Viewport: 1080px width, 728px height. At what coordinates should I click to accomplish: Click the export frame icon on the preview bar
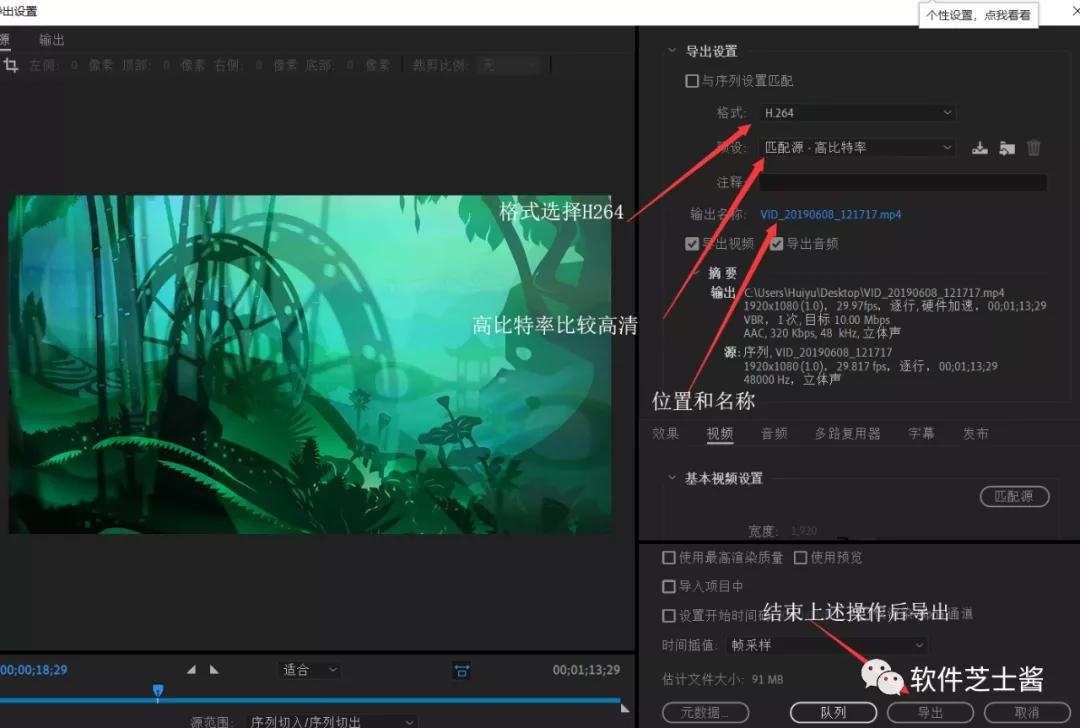[x=461, y=671]
